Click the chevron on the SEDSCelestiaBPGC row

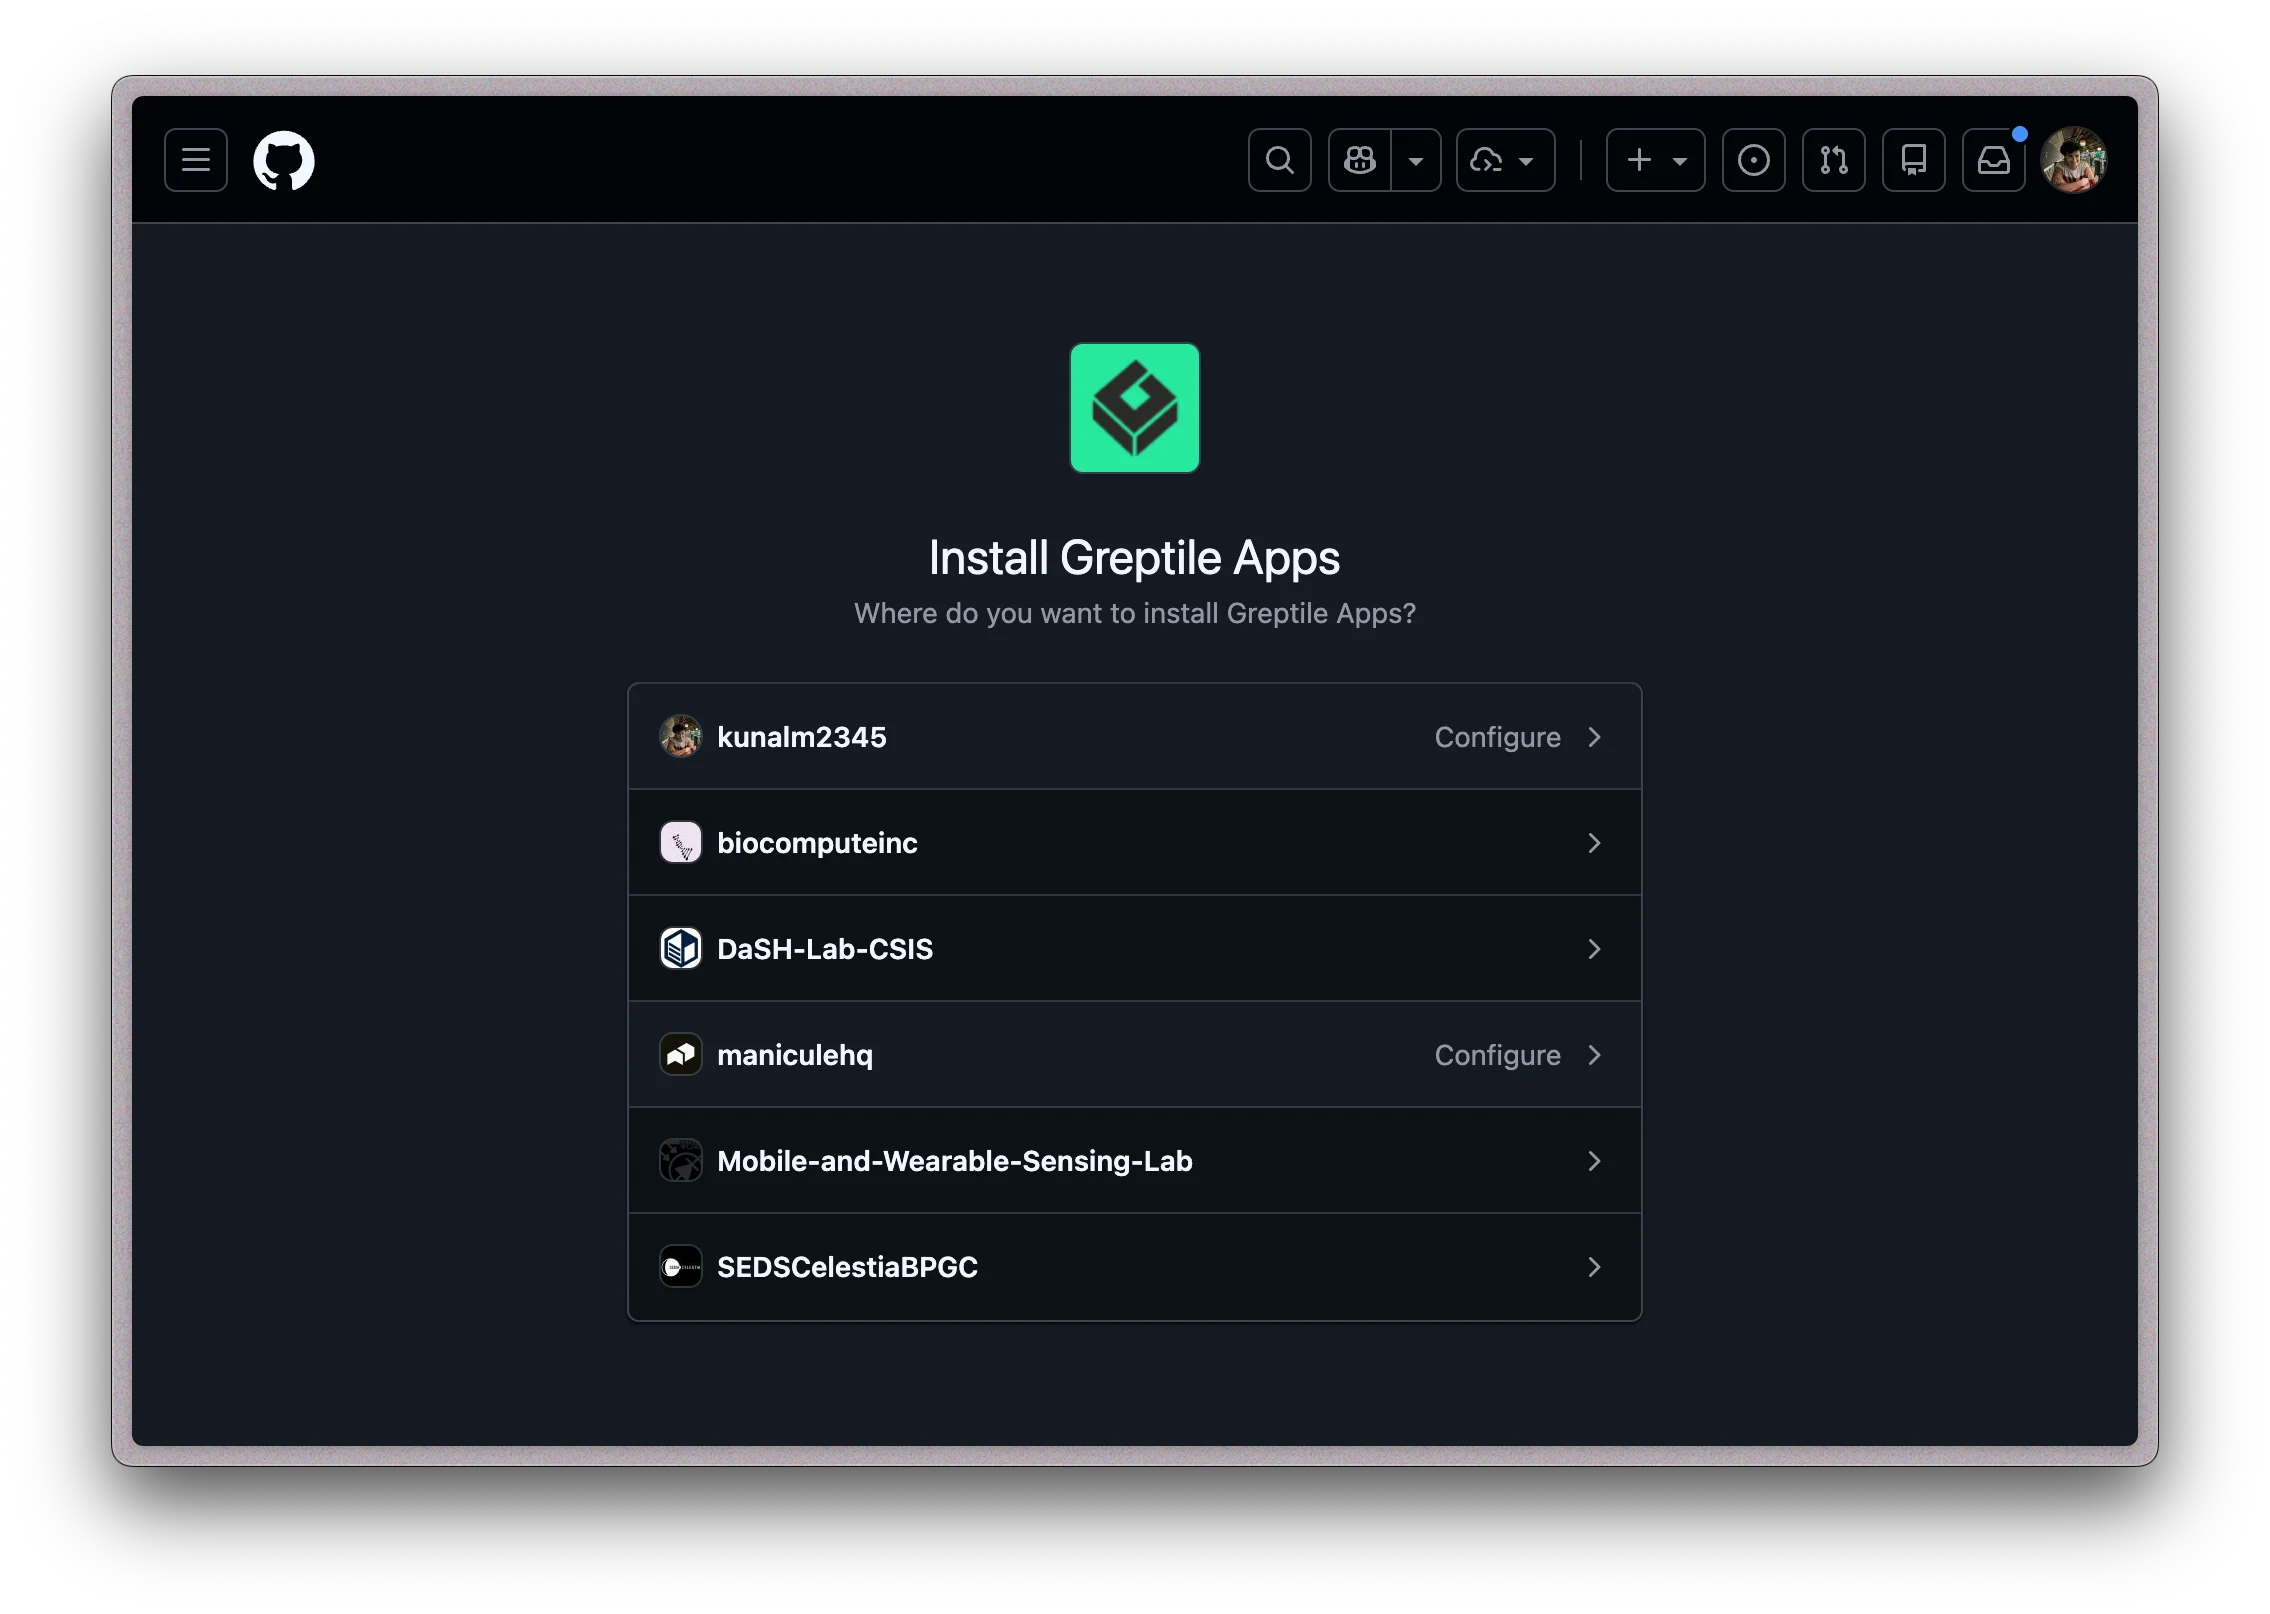click(1595, 1267)
